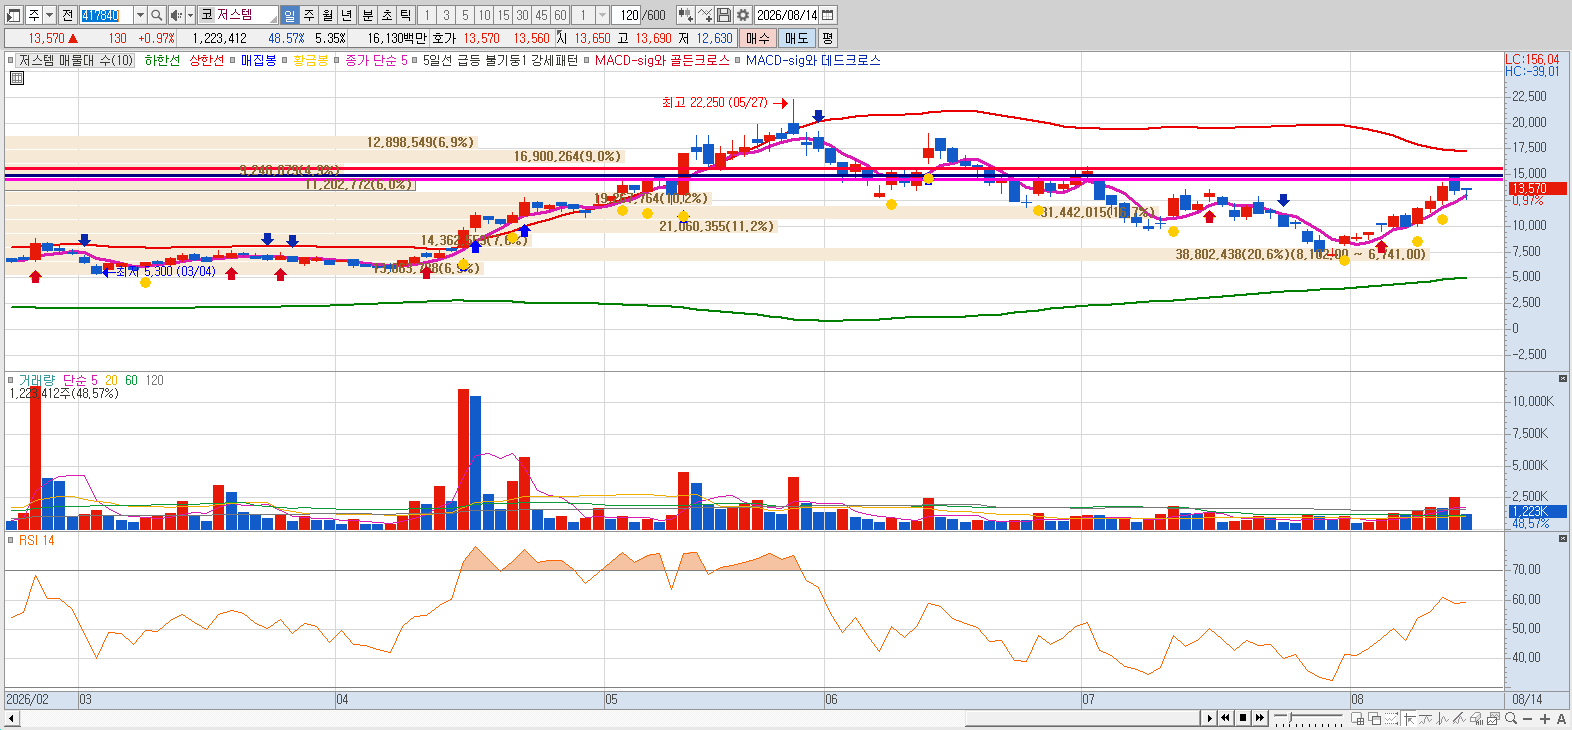Click the chart print/export icon

(1493, 718)
